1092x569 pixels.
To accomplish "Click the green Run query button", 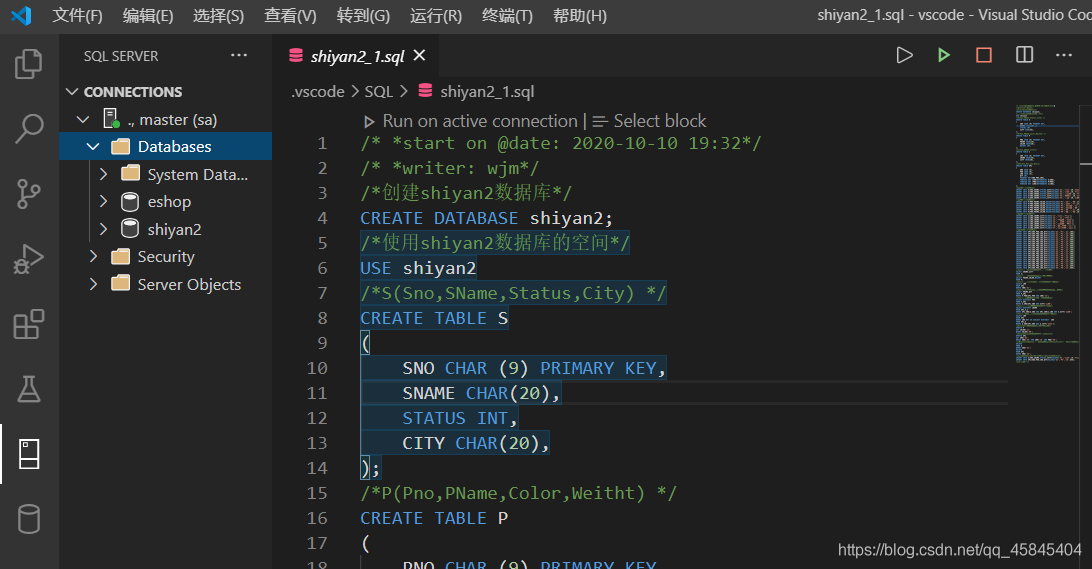I will pyautogui.click(x=944, y=55).
